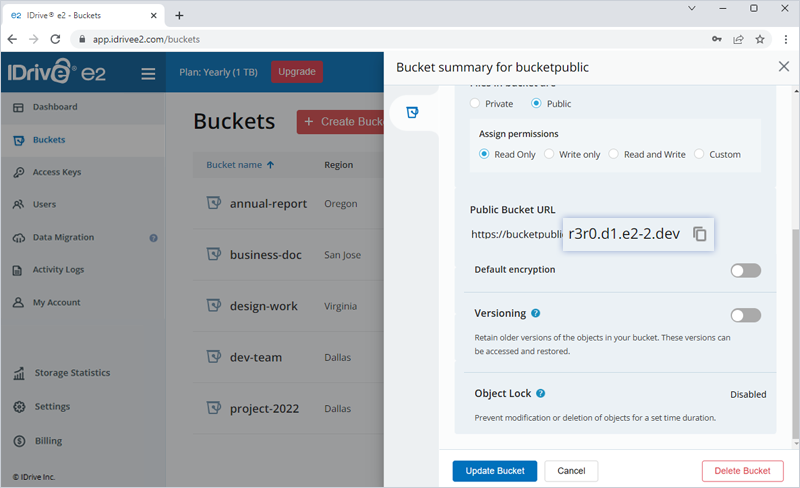Select the Private radio option
The image size is (800, 488).
click(475, 103)
